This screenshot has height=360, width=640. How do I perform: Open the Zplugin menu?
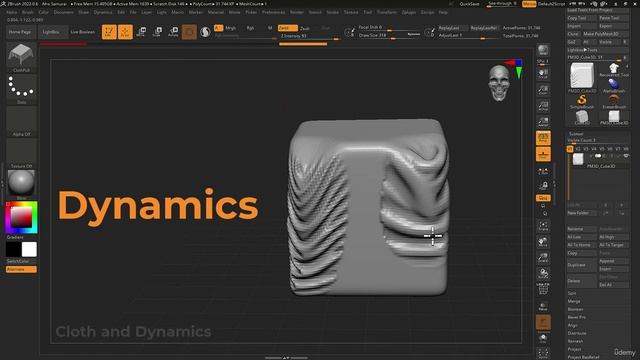click(x=409, y=12)
